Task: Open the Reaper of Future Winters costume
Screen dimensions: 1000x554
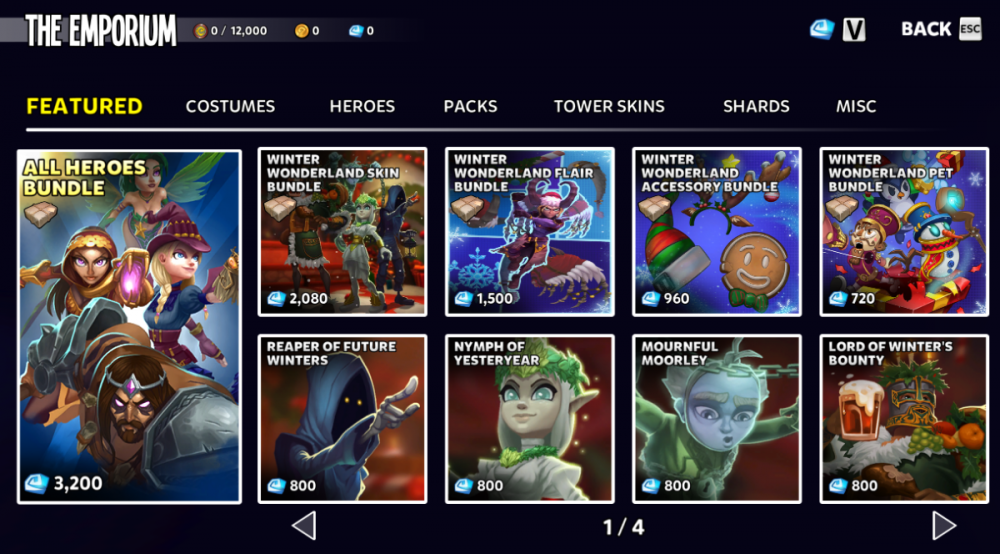Action: 342,419
